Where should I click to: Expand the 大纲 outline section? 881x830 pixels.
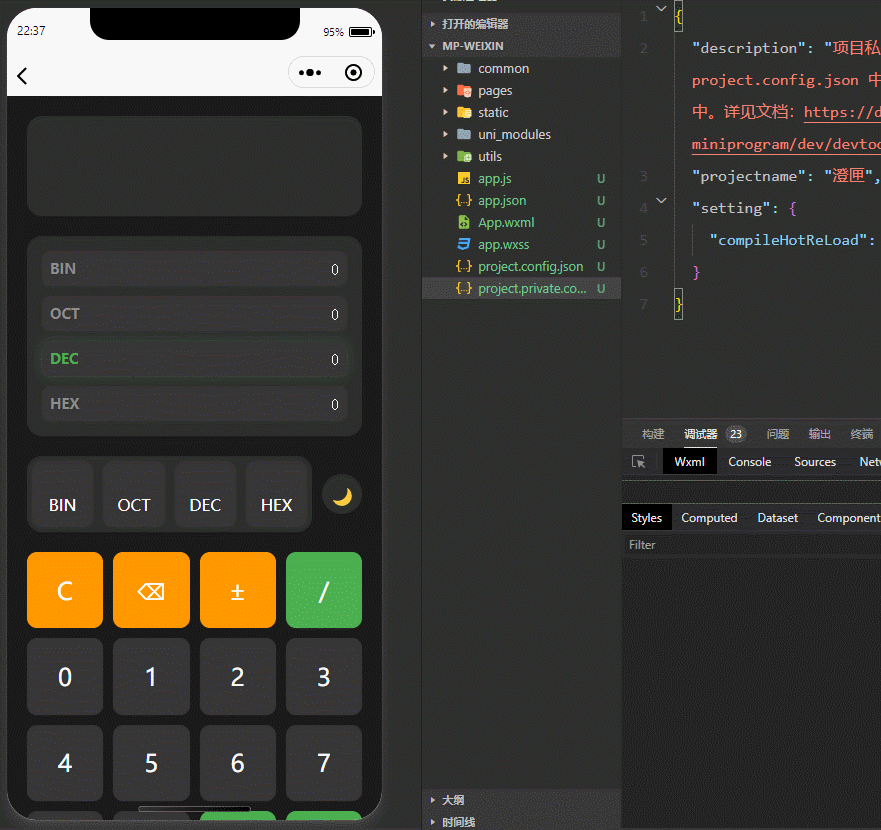pyautogui.click(x=521, y=800)
